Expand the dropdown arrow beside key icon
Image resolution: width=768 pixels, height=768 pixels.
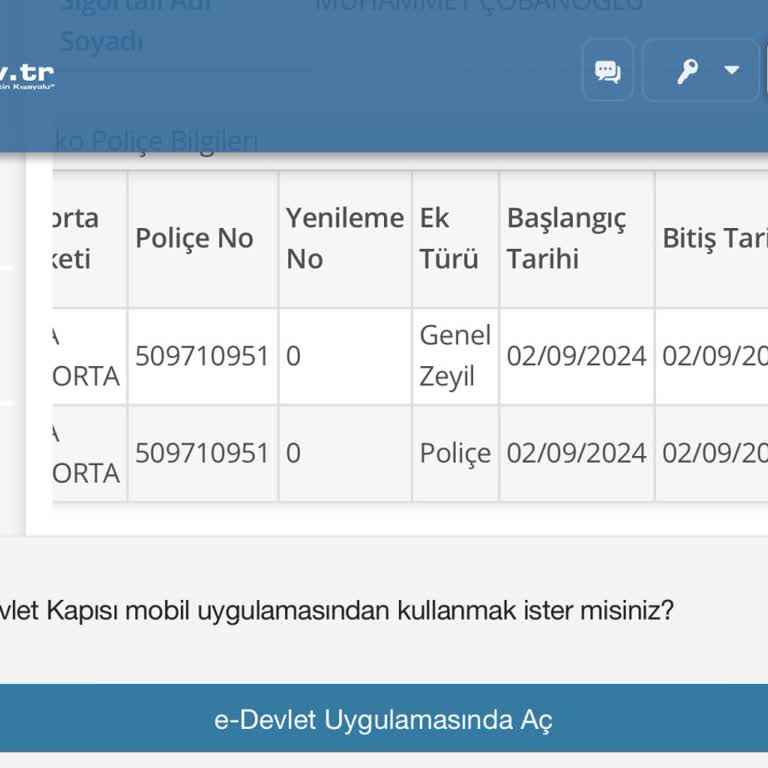pyautogui.click(x=732, y=70)
